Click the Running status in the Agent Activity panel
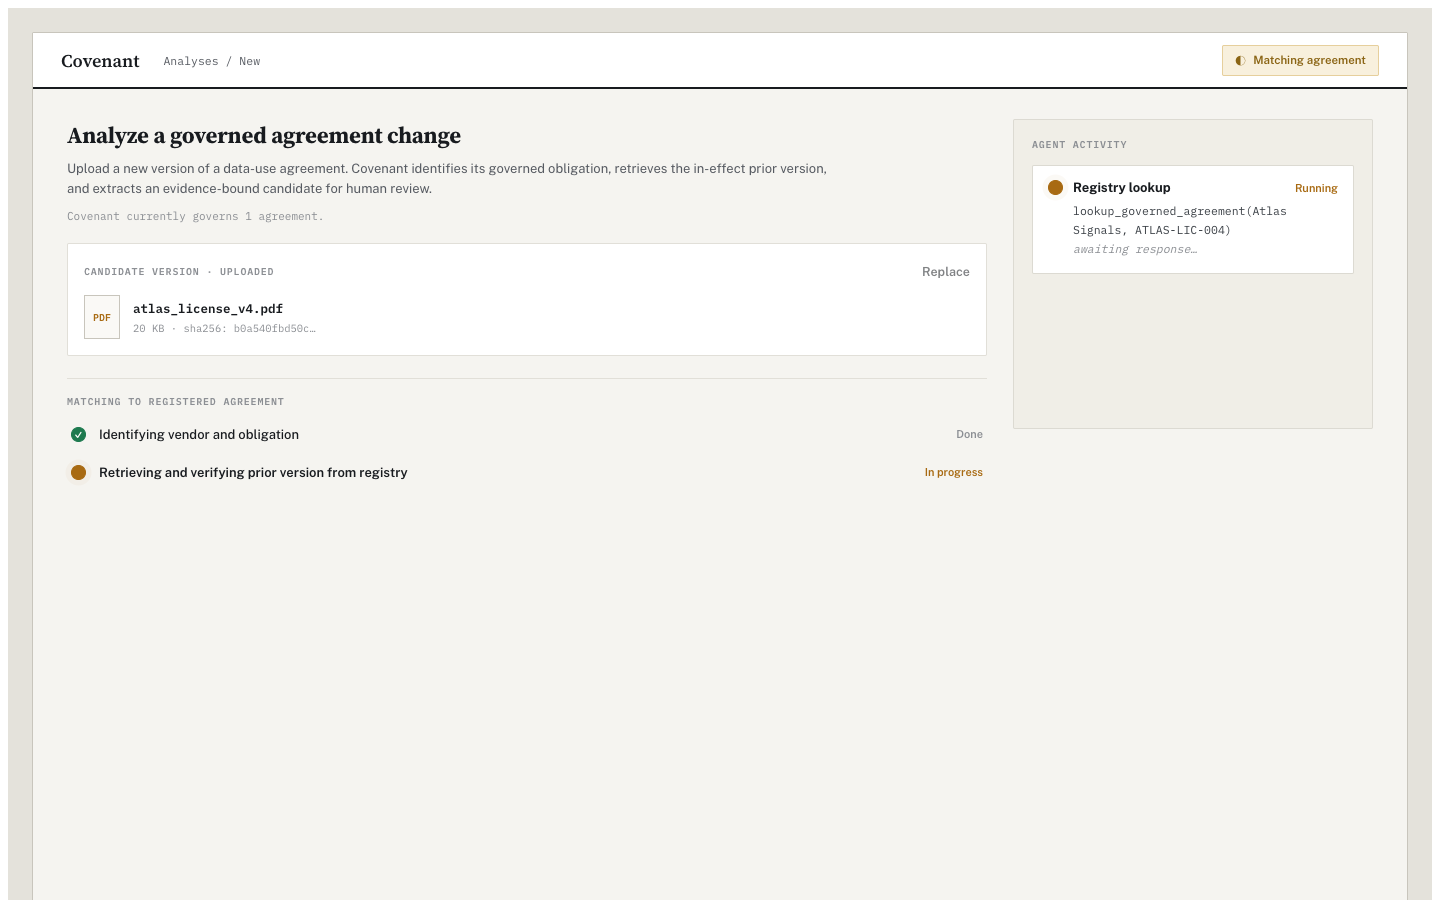 [1316, 188]
